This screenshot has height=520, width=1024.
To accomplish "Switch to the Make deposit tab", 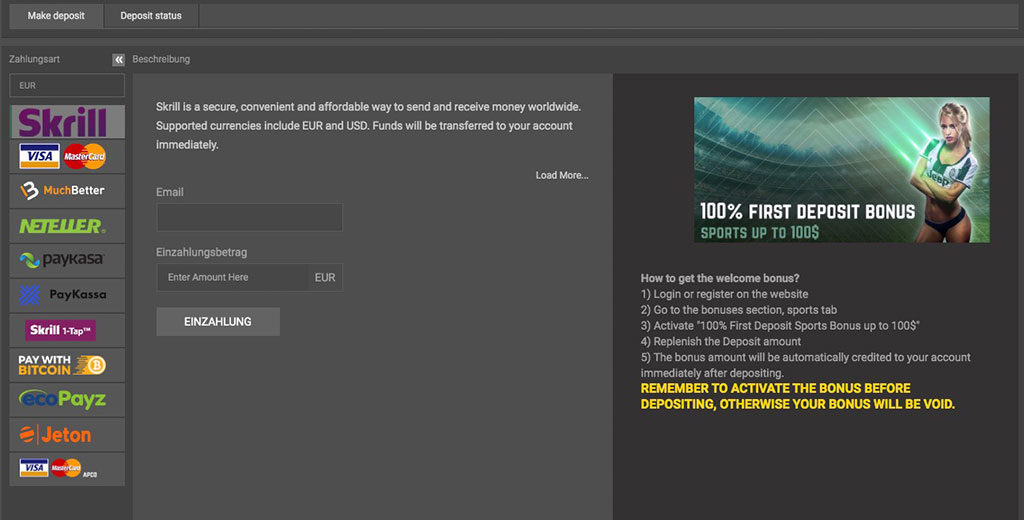I will 56,16.
